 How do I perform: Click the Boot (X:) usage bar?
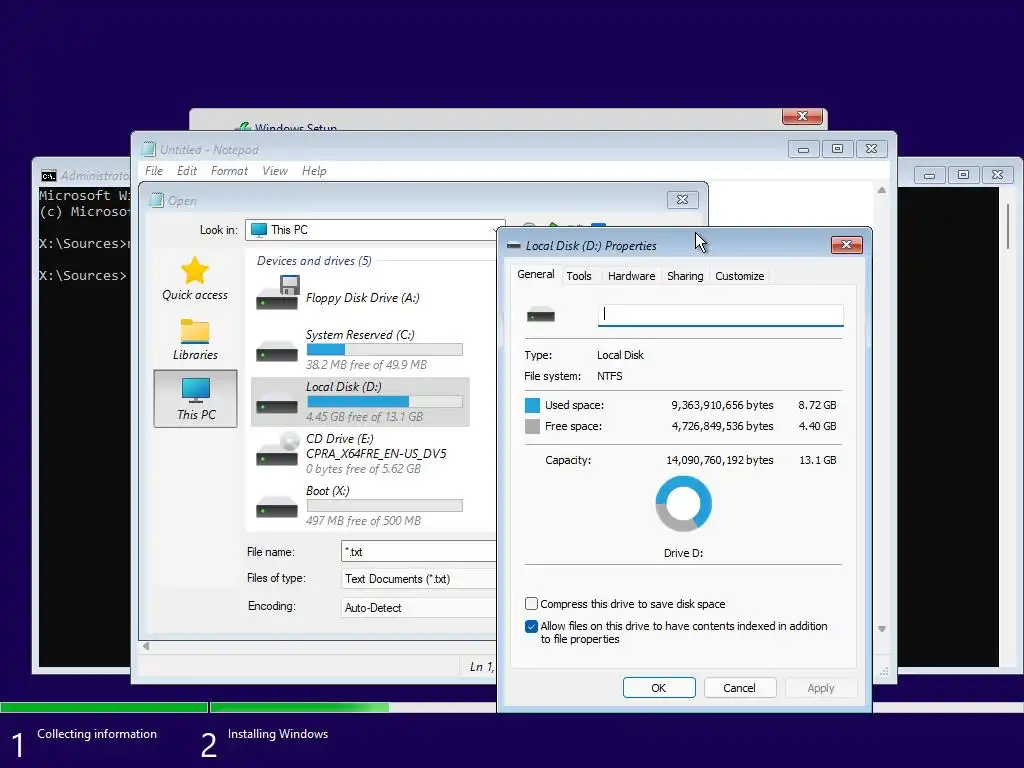pos(385,505)
